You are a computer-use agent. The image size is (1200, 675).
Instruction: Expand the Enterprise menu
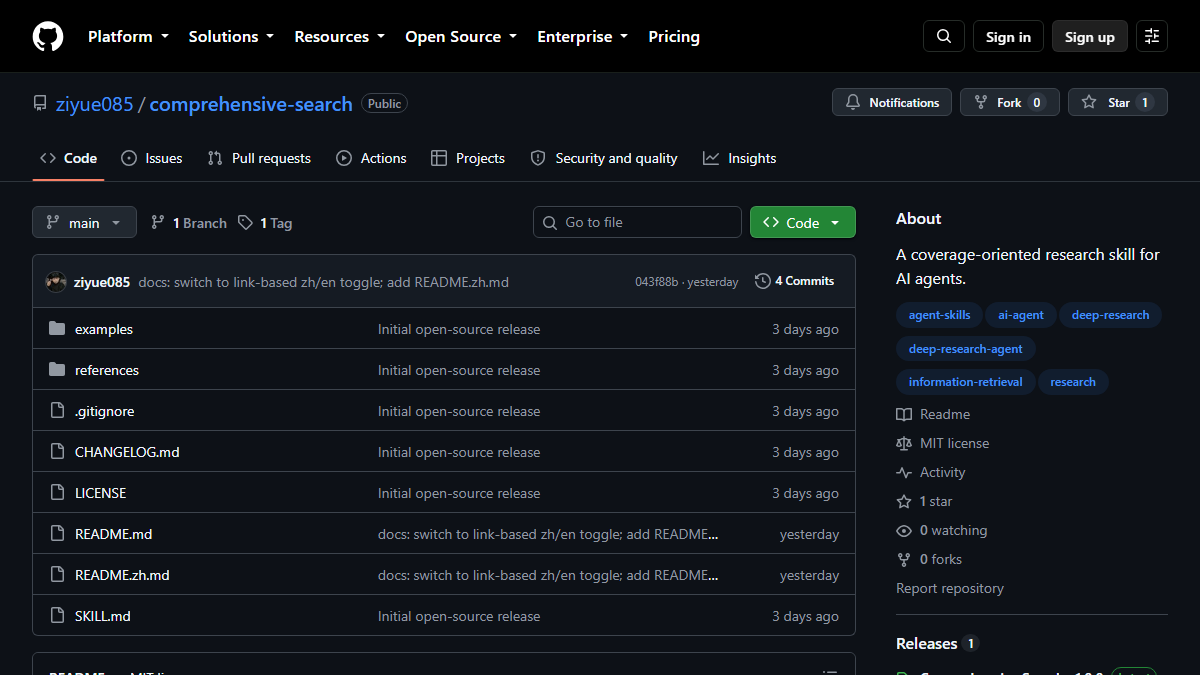(x=583, y=37)
